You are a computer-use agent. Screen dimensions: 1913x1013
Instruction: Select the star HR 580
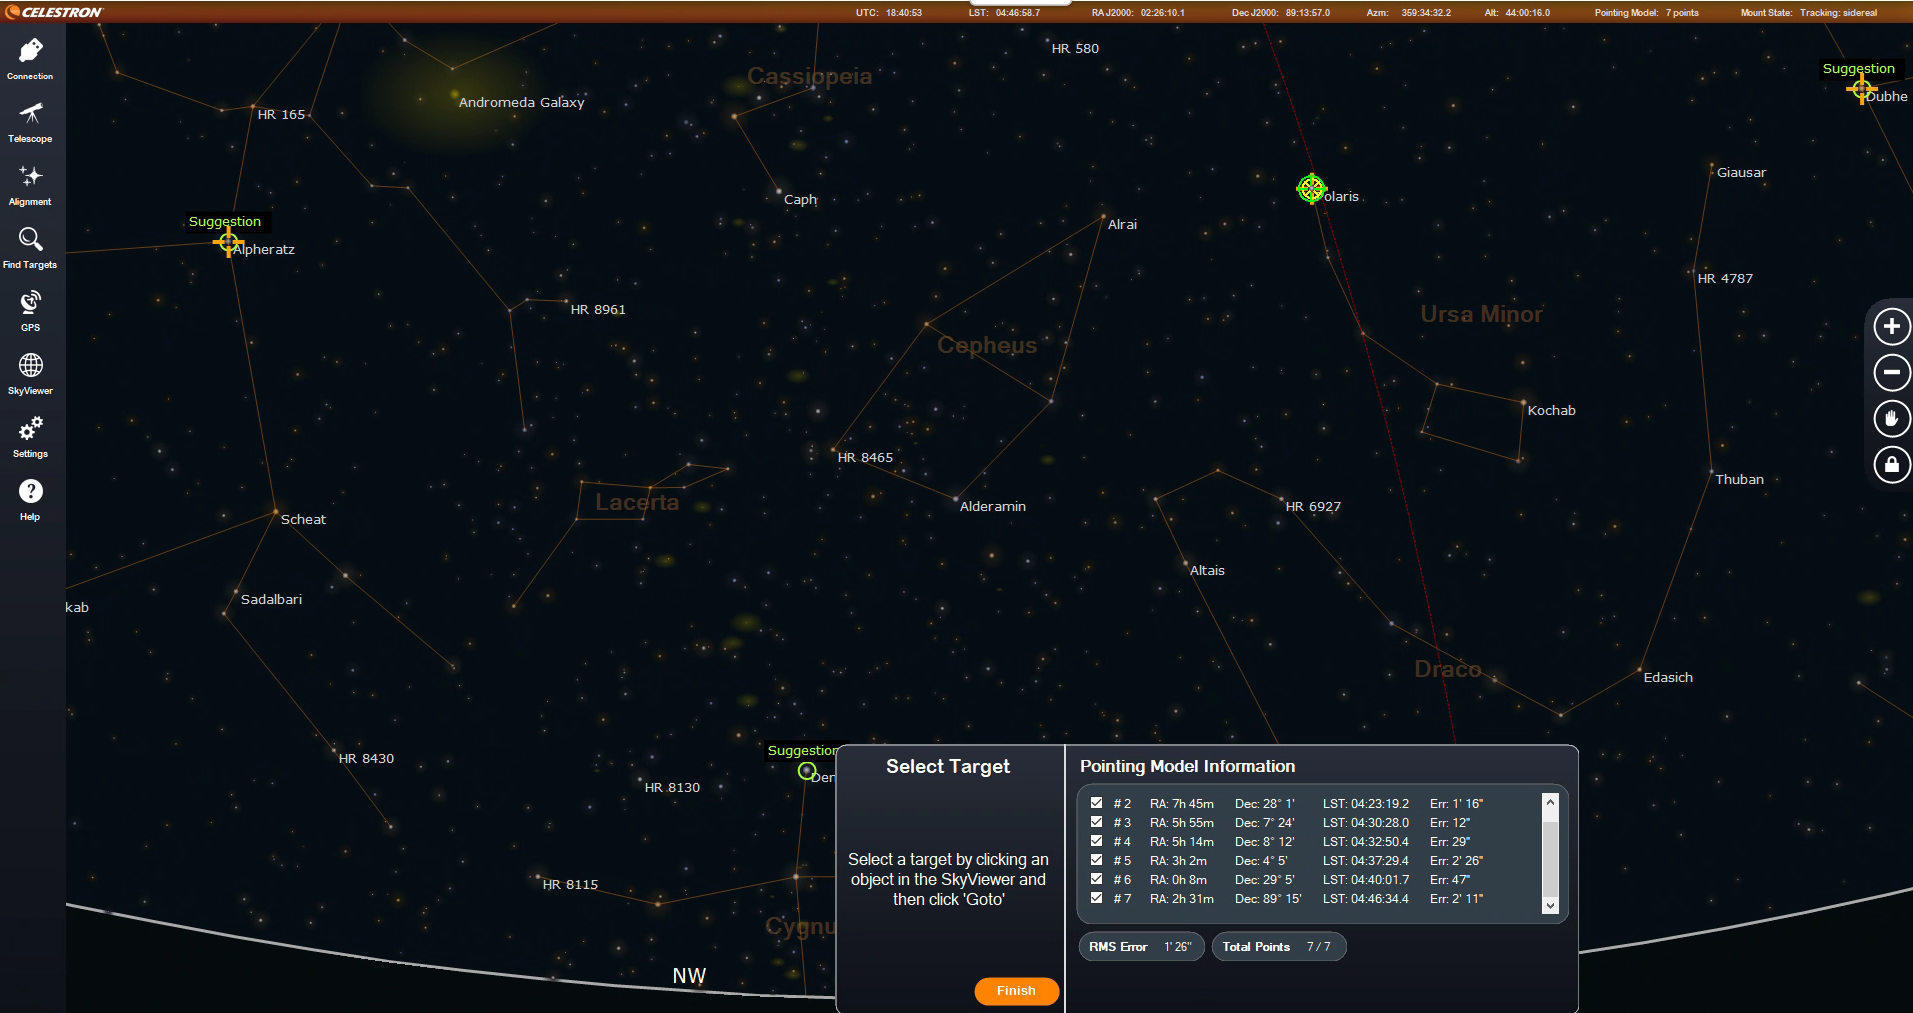[x=1075, y=48]
